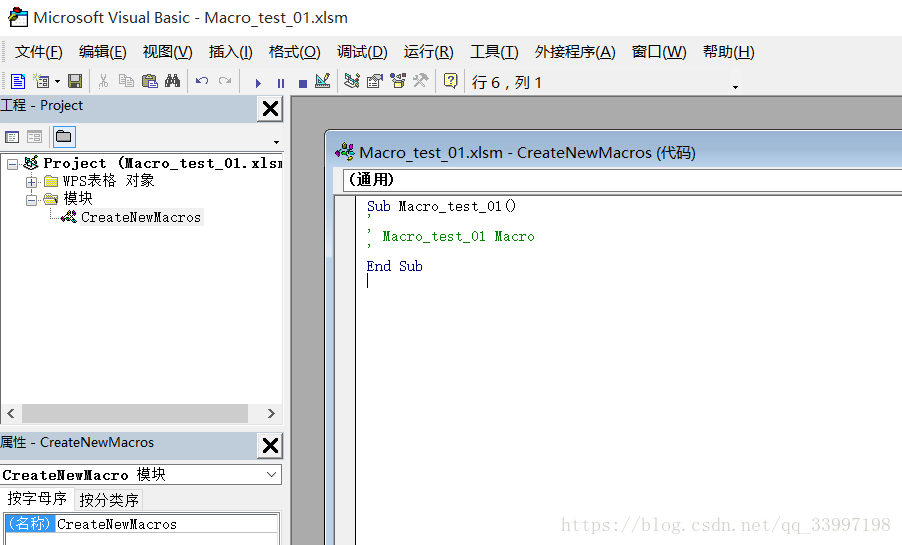Screen dimensions: 902x545
Task: Close the 属性 - CreateNewMacros panel
Action: (270, 445)
